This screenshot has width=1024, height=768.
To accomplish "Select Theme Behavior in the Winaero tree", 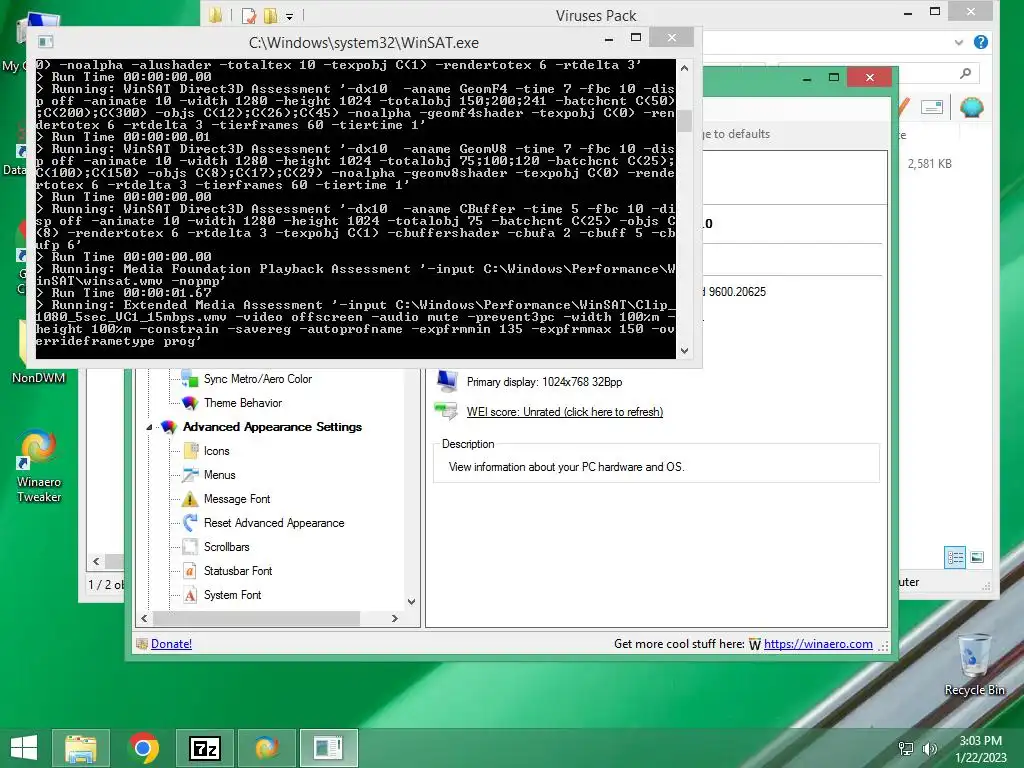I will [x=242, y=403].
